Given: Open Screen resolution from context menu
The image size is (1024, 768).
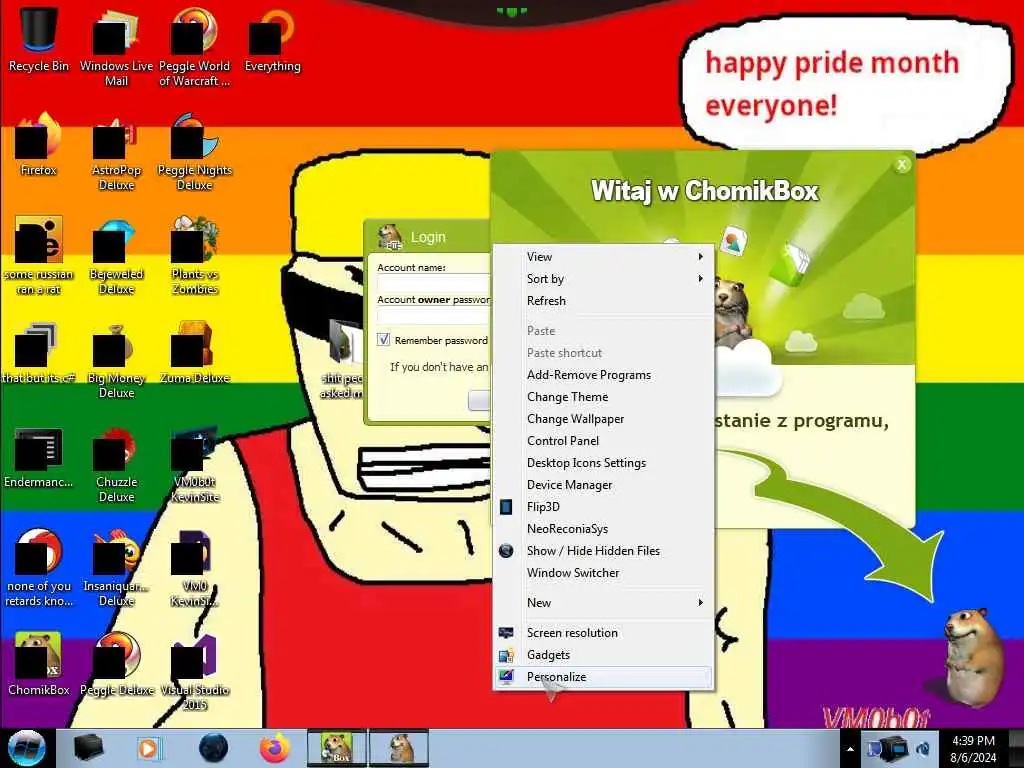Looking at the screenshot, I should 603,633.
